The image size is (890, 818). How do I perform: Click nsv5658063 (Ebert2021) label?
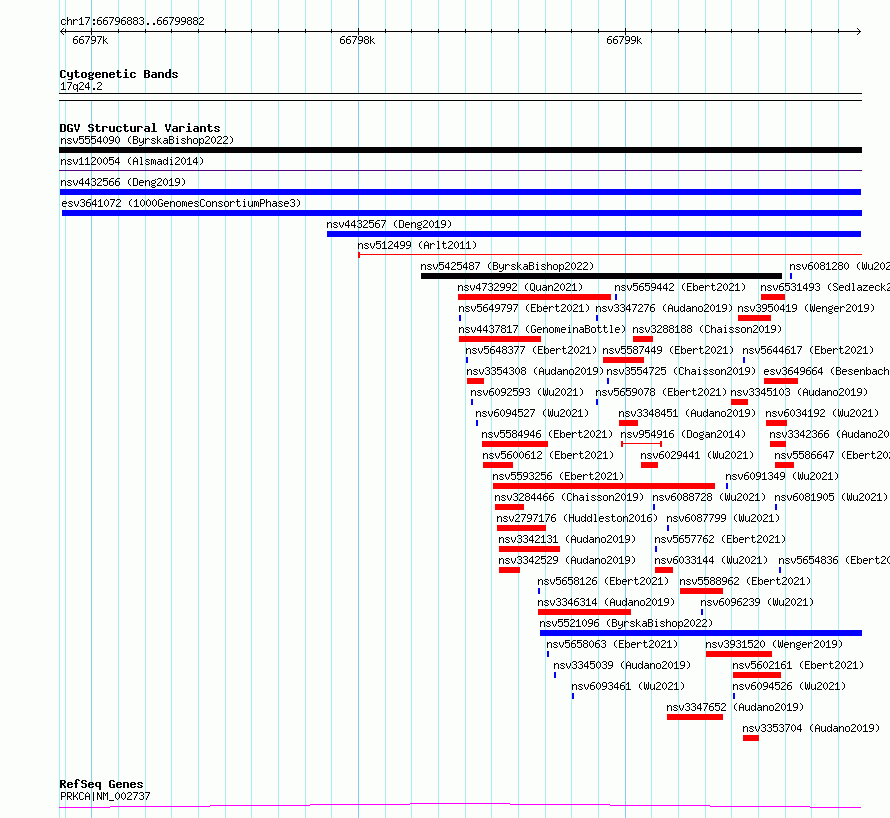click(x=612, y=644)
